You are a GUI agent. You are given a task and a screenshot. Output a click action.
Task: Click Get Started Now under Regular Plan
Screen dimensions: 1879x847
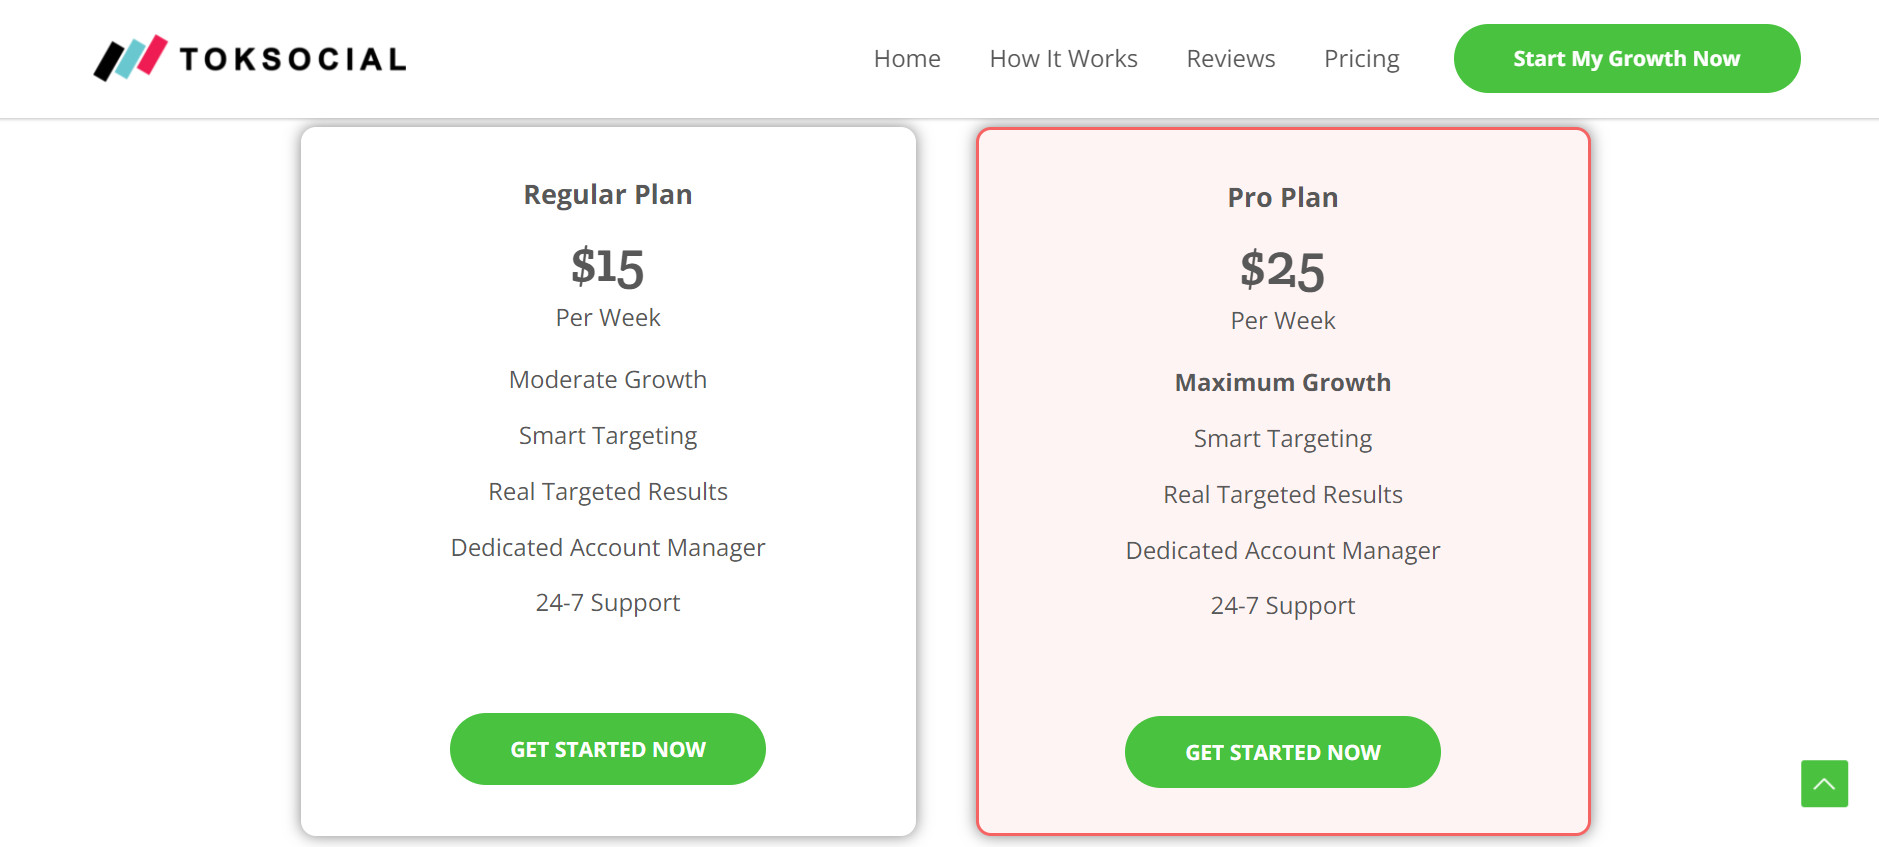coord(608,749)
